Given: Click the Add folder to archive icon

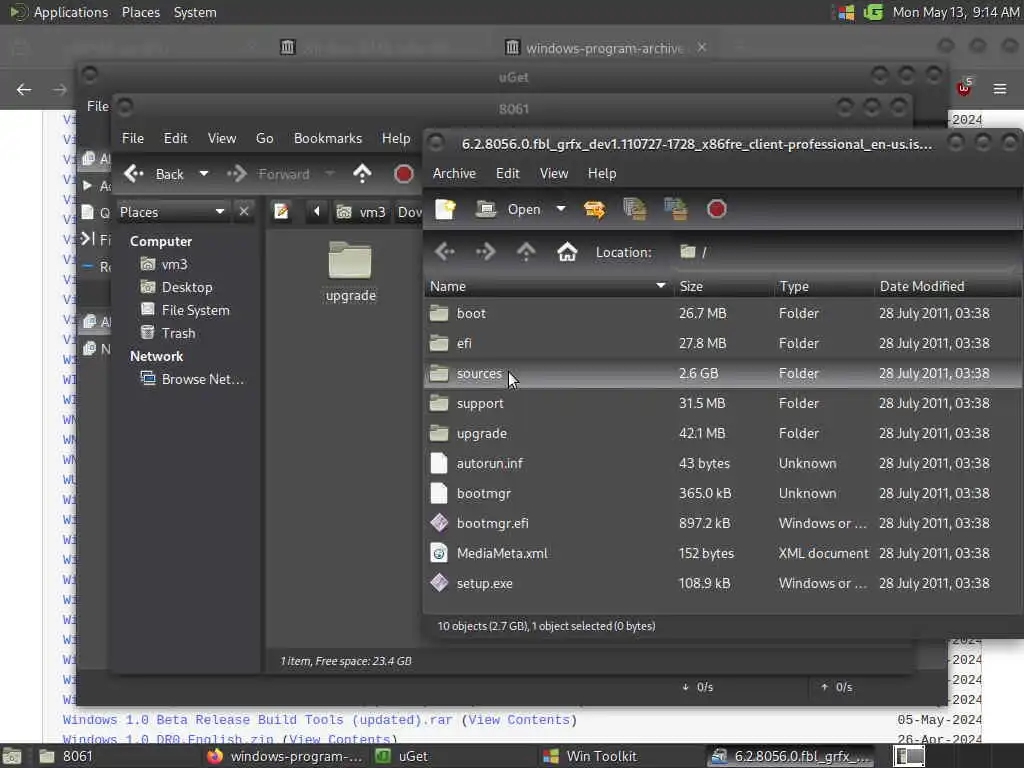Looking at the screenshot, I should pos(676,209).
